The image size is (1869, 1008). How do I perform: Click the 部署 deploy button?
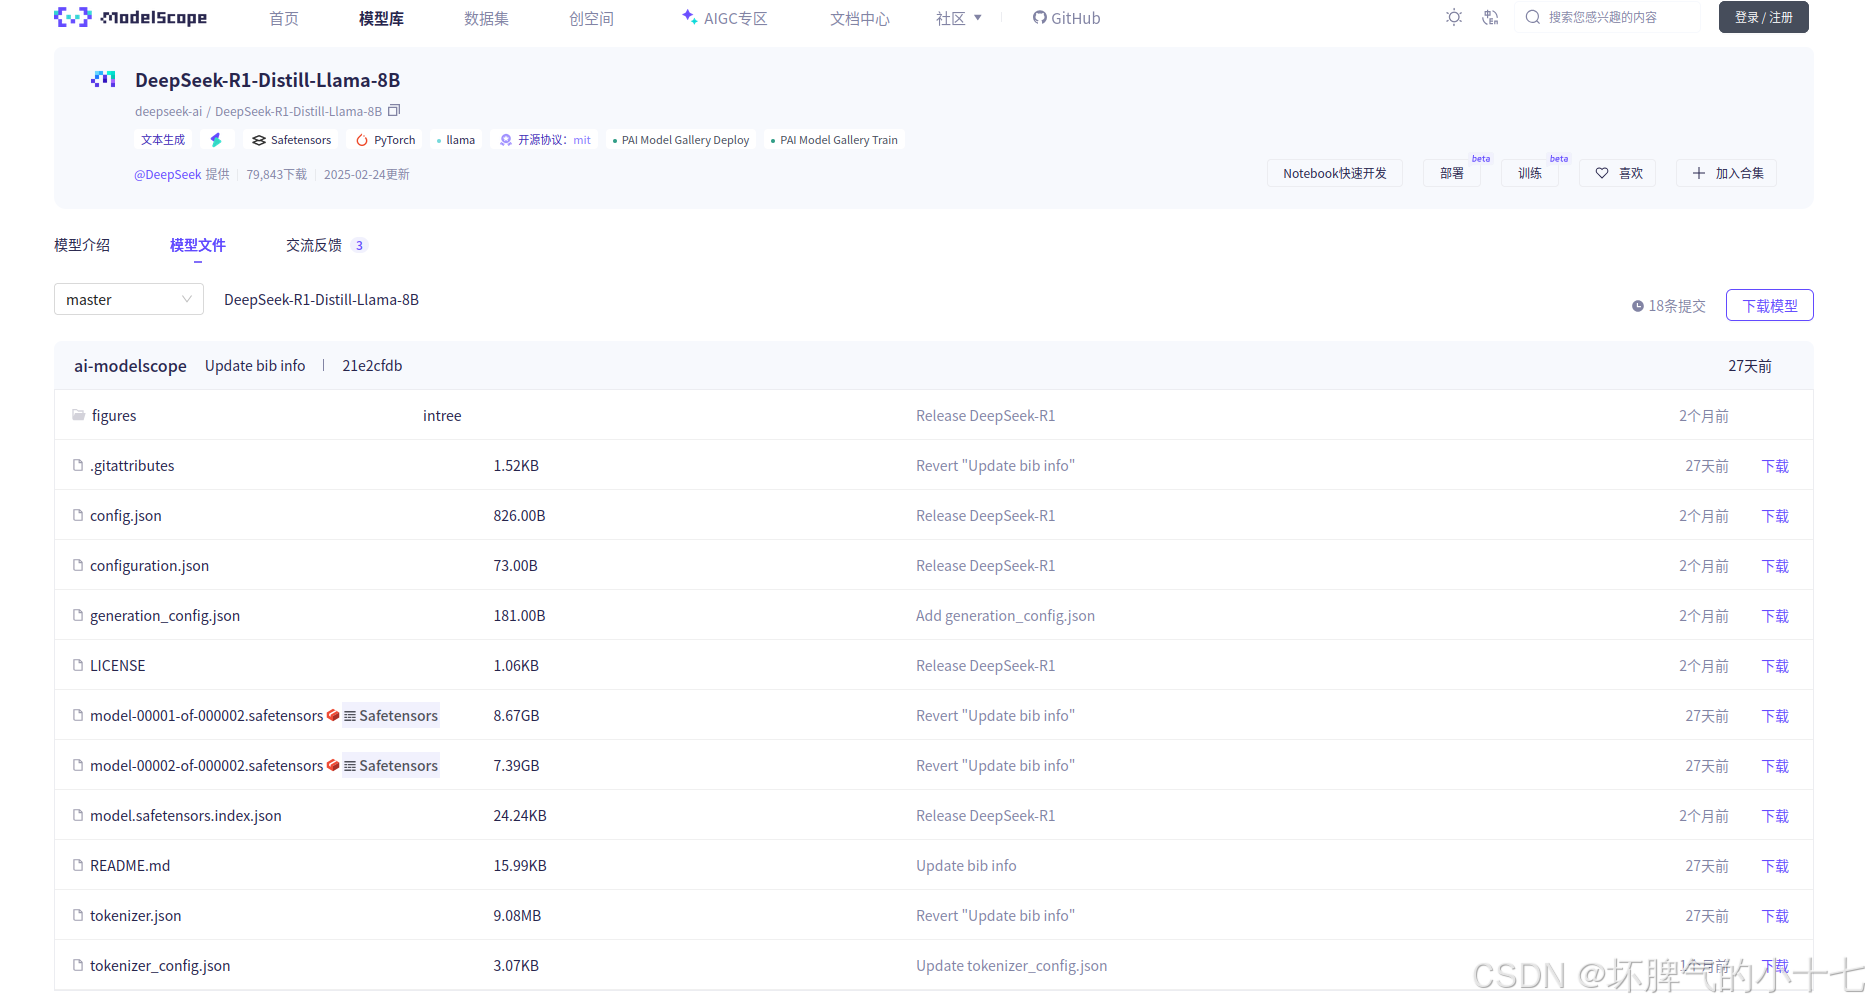tap(1451, 173)
